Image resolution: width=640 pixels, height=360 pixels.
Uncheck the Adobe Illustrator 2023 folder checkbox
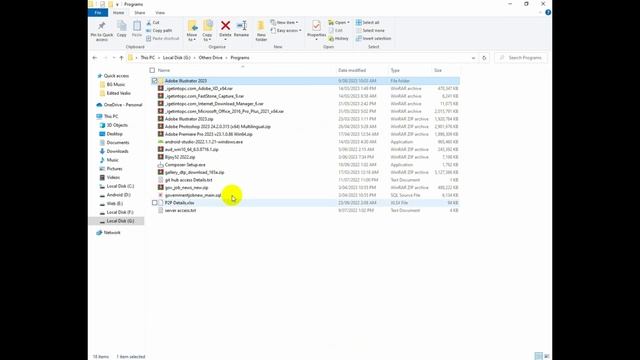(154, 81)
